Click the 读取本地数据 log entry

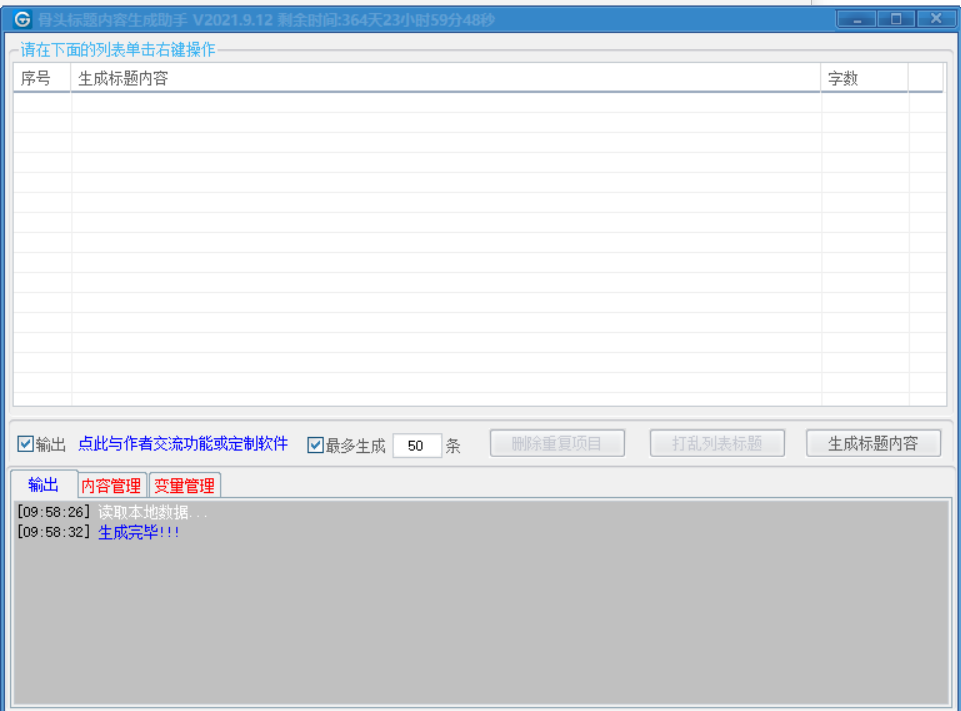(x=152, y=512)
